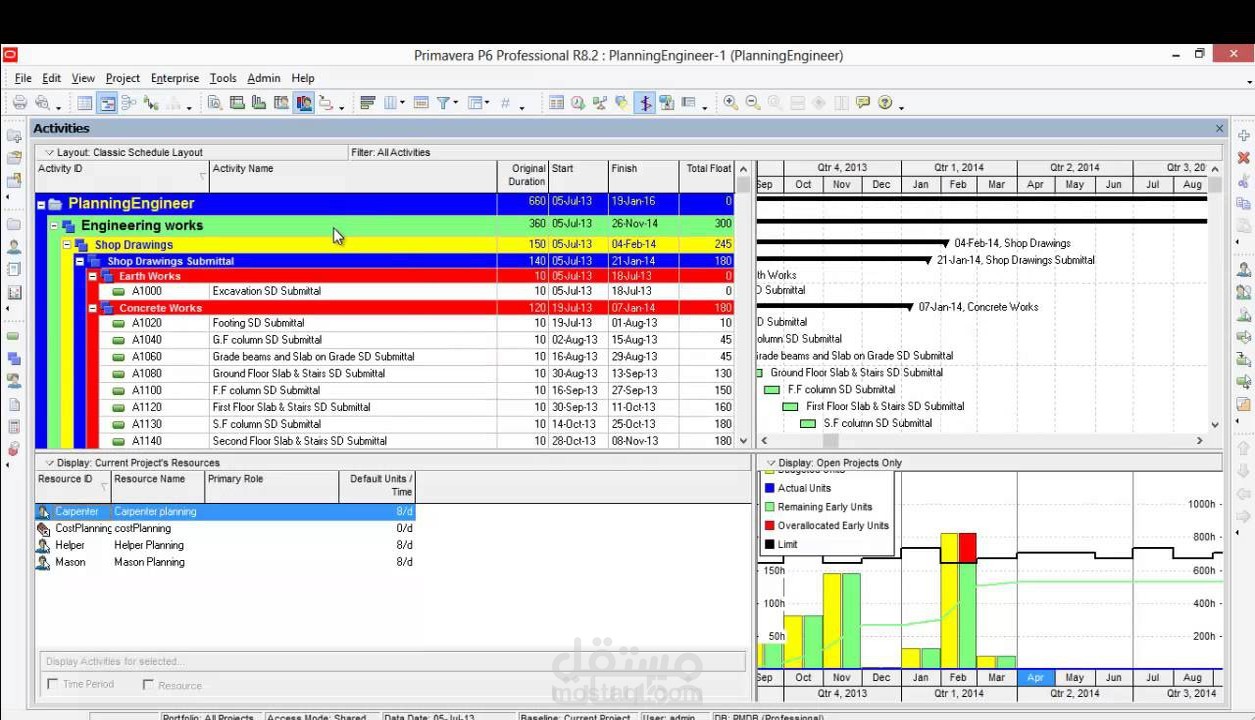Toggle the highlighted Progress Line icon
Screen dimensions: 1255x720
[x=645, y=102]
